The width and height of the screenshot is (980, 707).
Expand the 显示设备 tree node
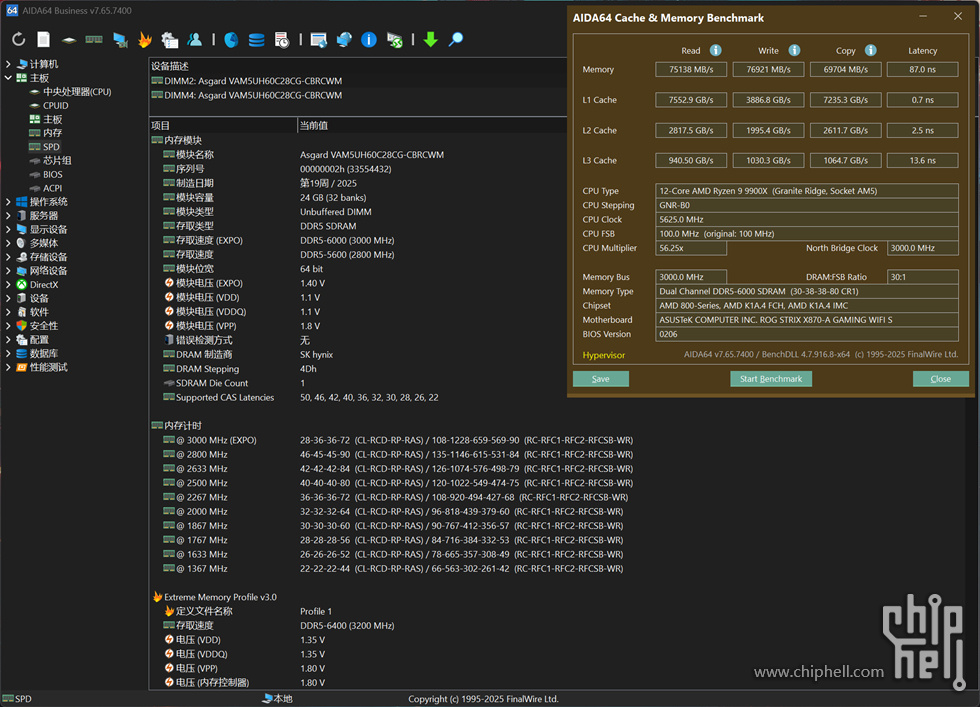[x=8, y=229]
